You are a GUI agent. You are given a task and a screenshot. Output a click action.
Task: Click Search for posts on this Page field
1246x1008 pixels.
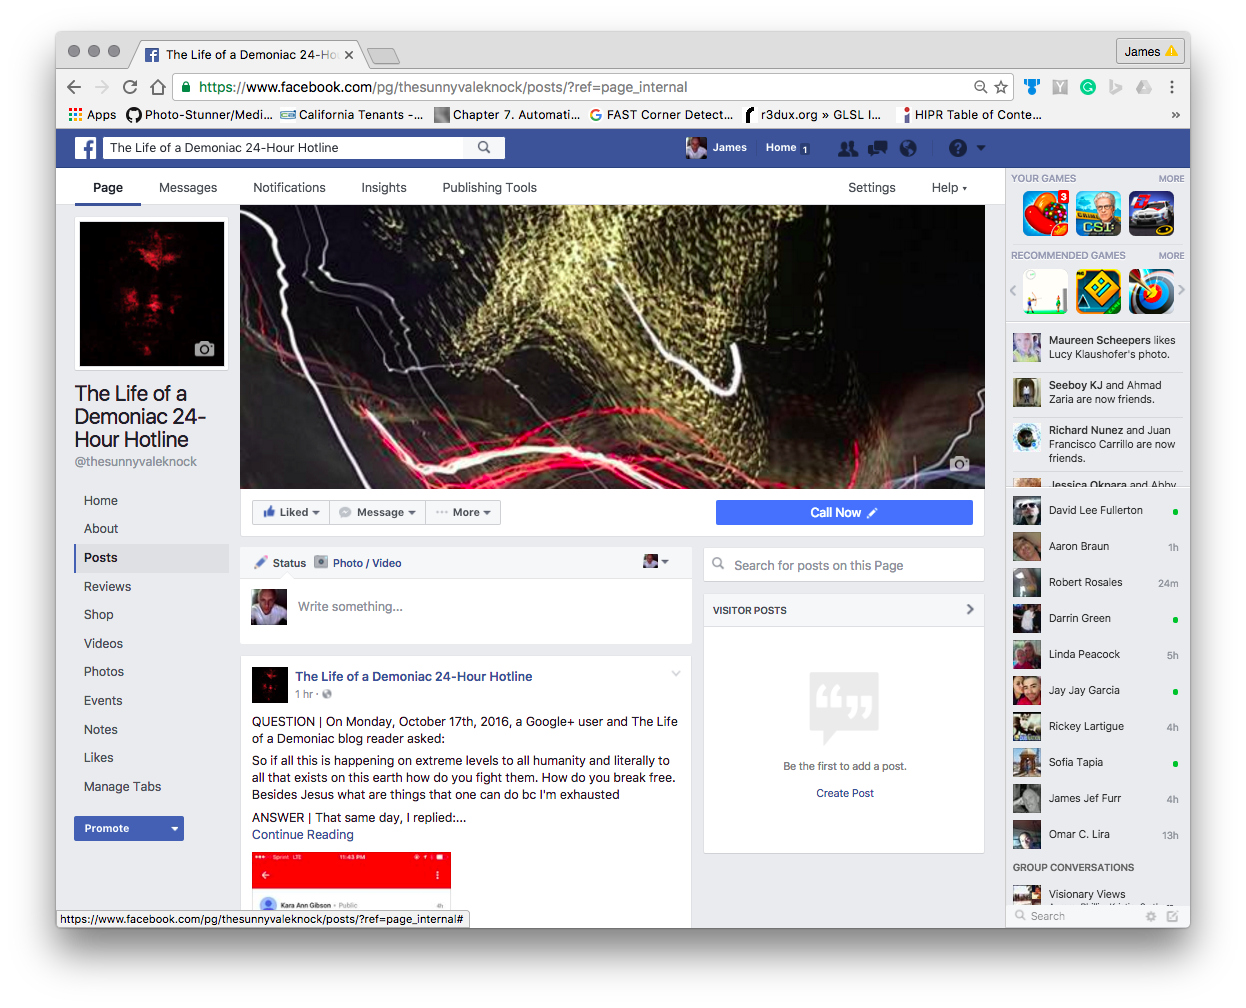coord(844,565)
